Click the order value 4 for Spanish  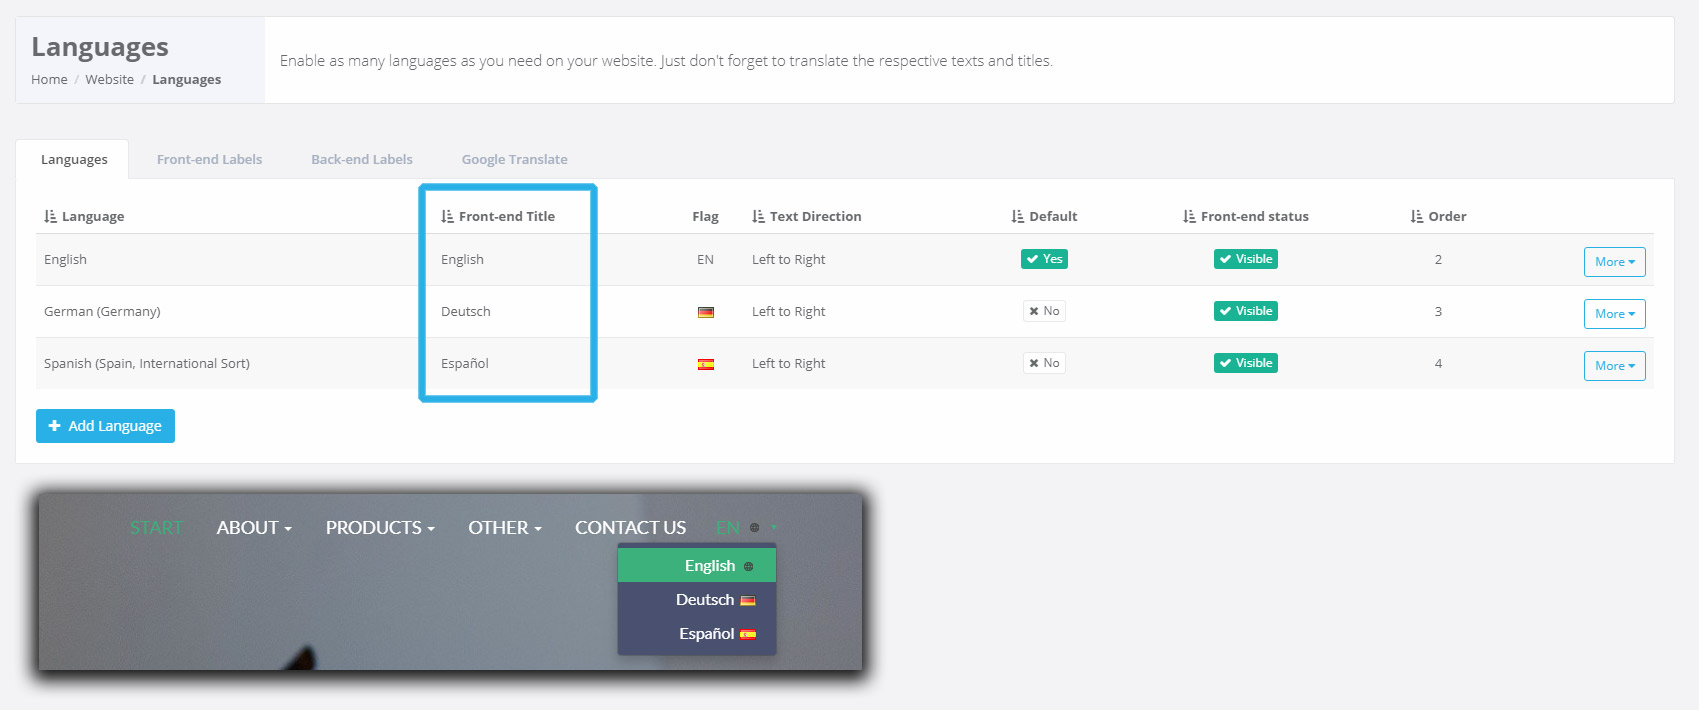pos(1438,364)
